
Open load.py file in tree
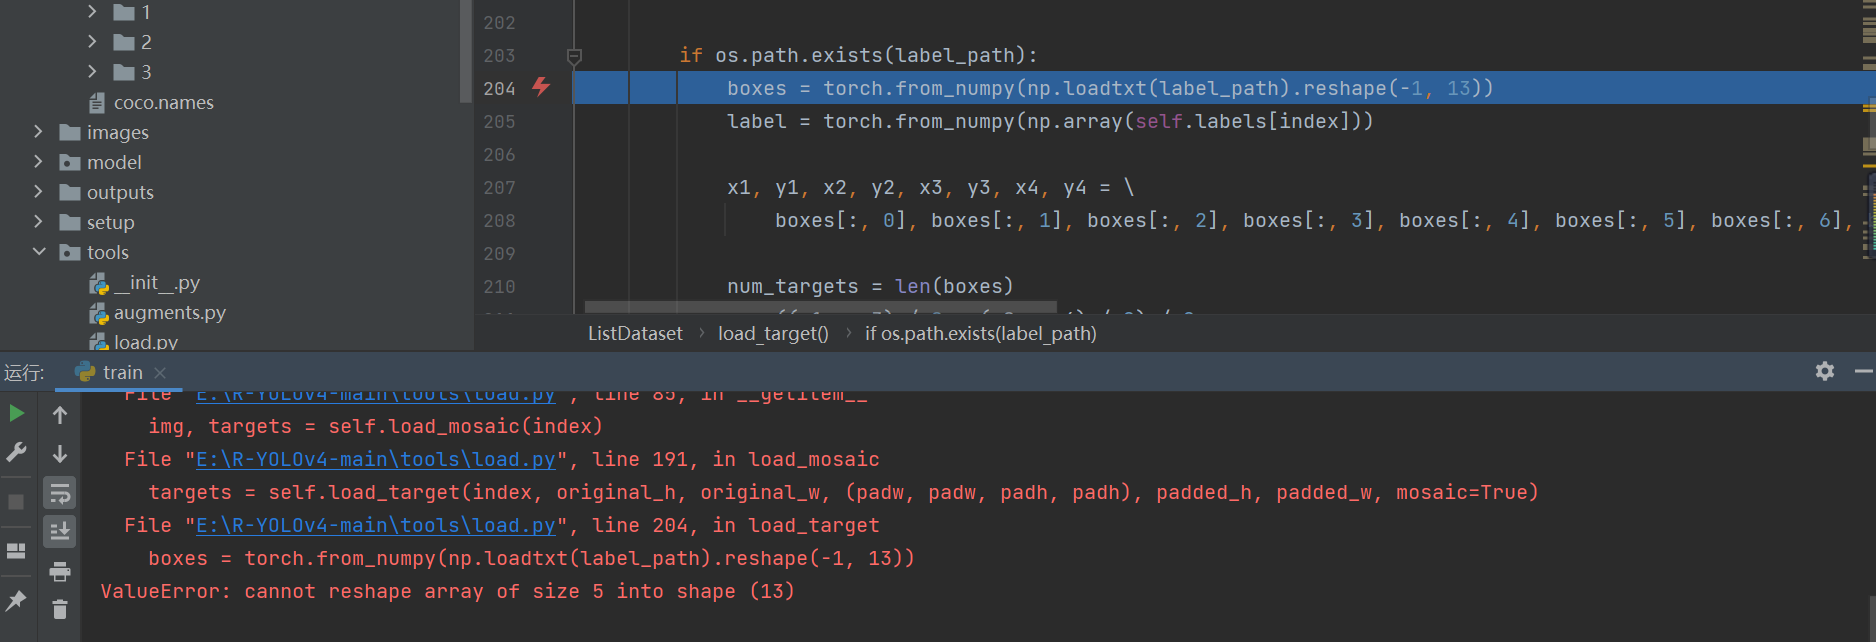coord(145,341)
